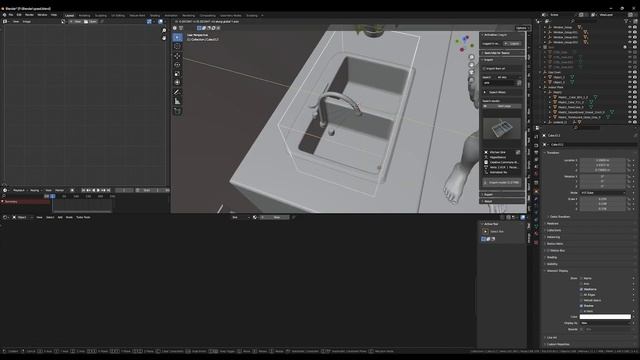Toggle the Import Plain obj checkbox
This screenshot has height=360, width=640.
[484, 69]
